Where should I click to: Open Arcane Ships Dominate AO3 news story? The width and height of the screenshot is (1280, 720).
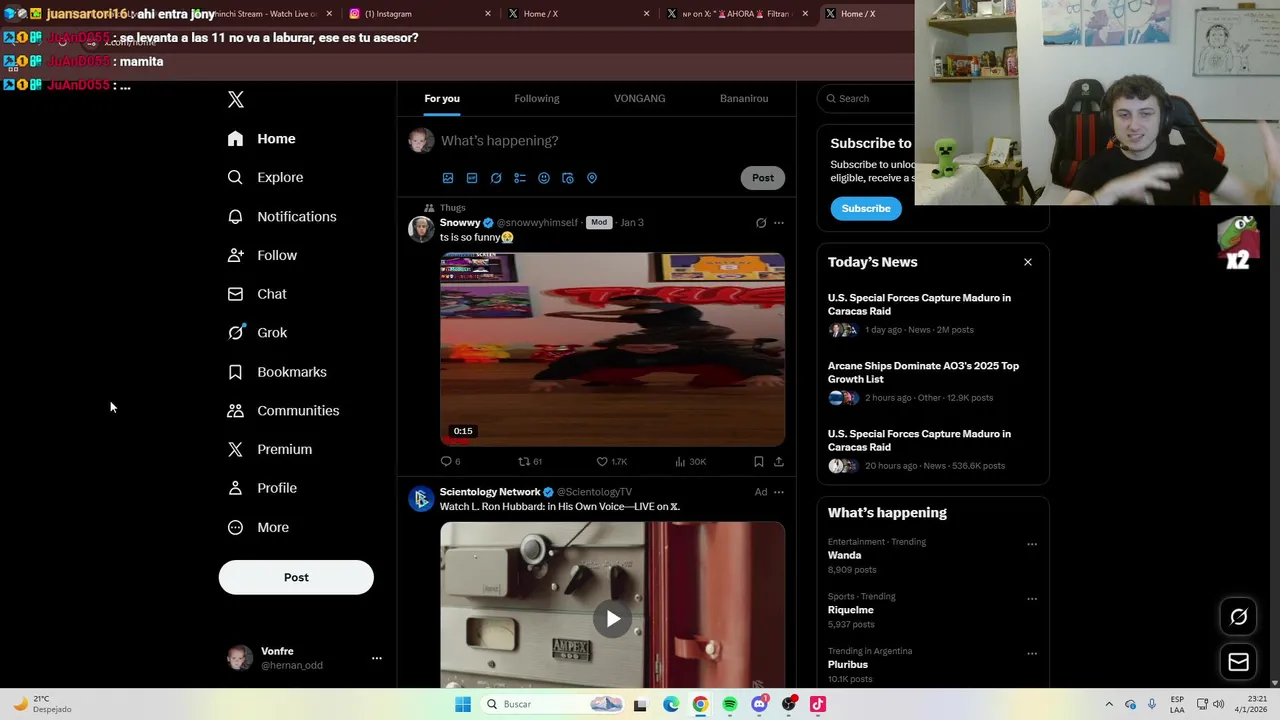(923, 372)
